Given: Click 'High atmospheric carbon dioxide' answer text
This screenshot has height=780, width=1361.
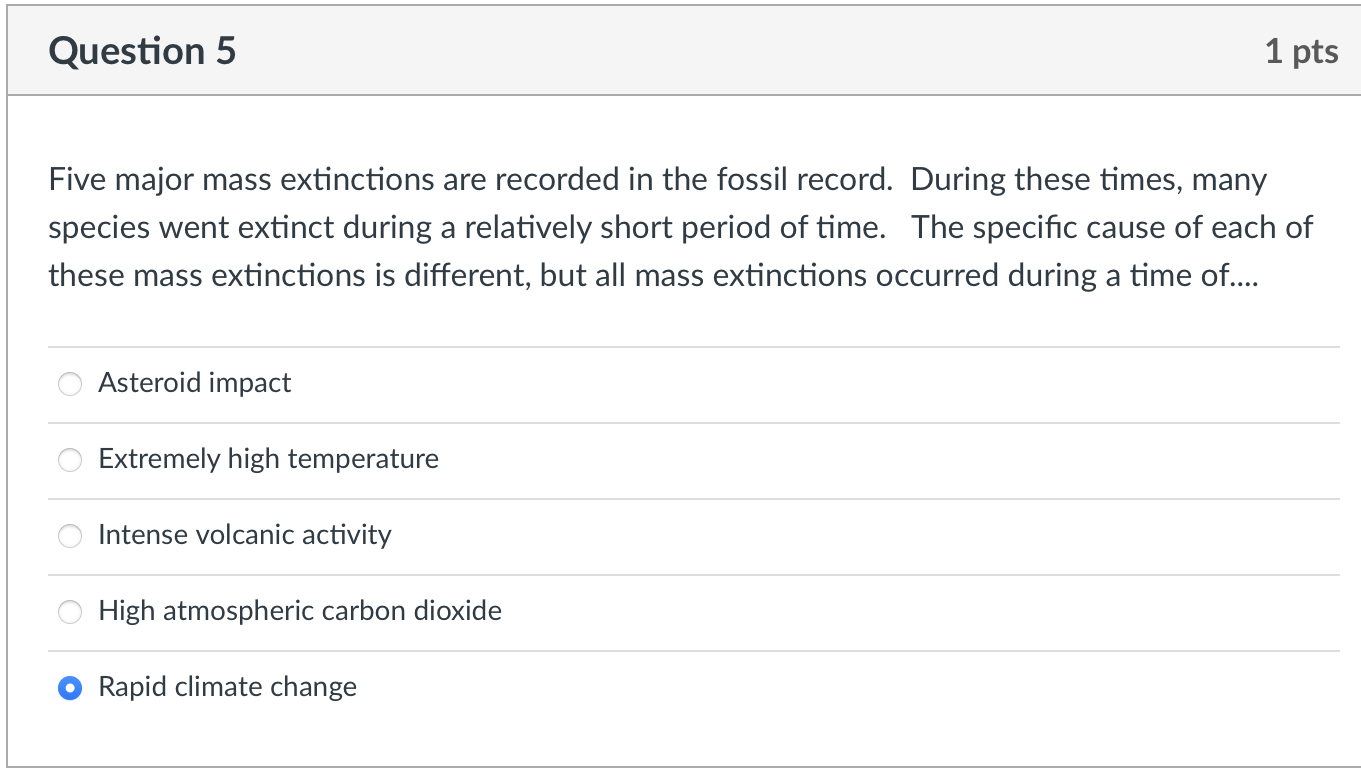Looking at the screenshot, I should click(x=300, y=611).
